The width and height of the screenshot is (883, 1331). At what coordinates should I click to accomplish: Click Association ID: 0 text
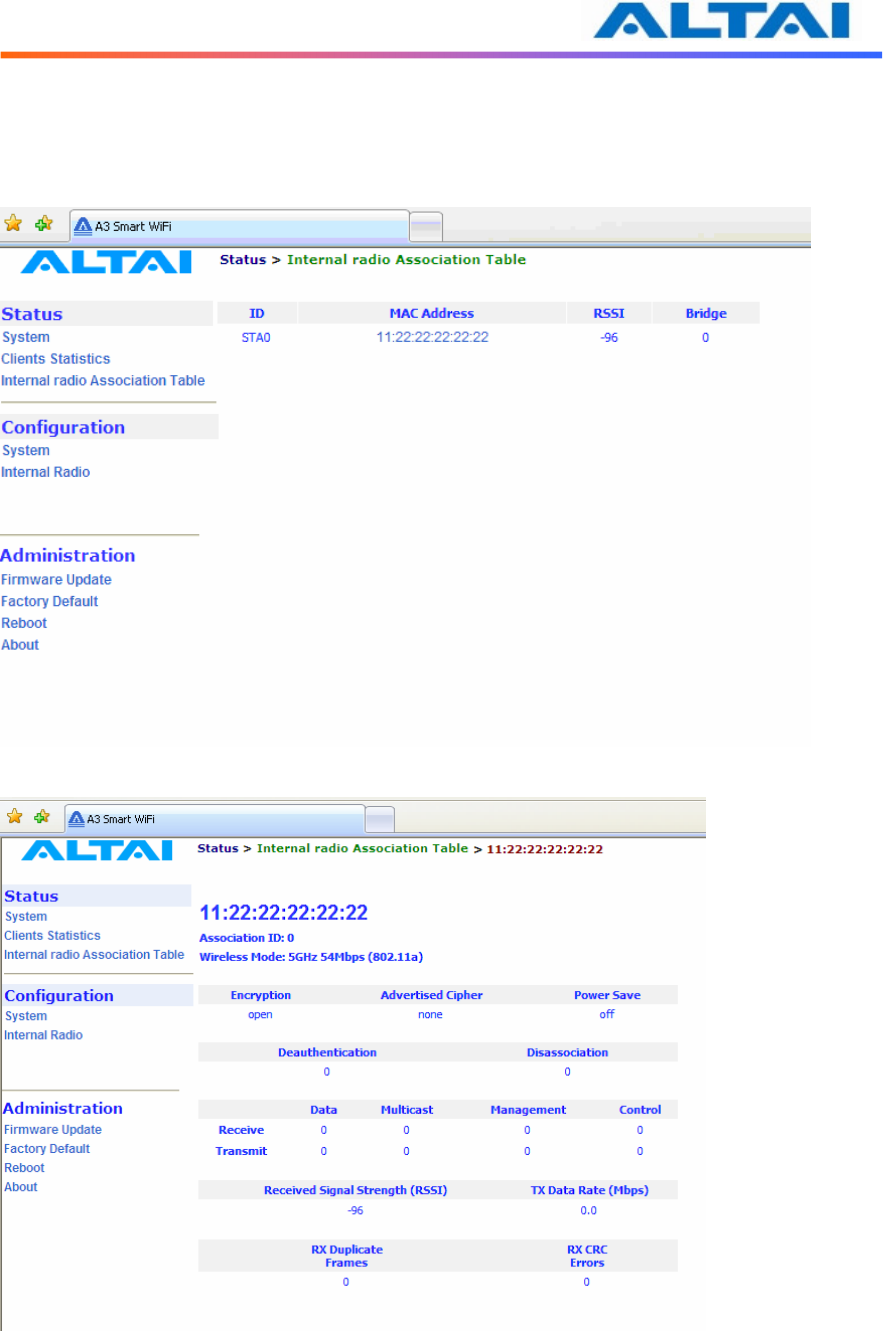click(247, 938)
